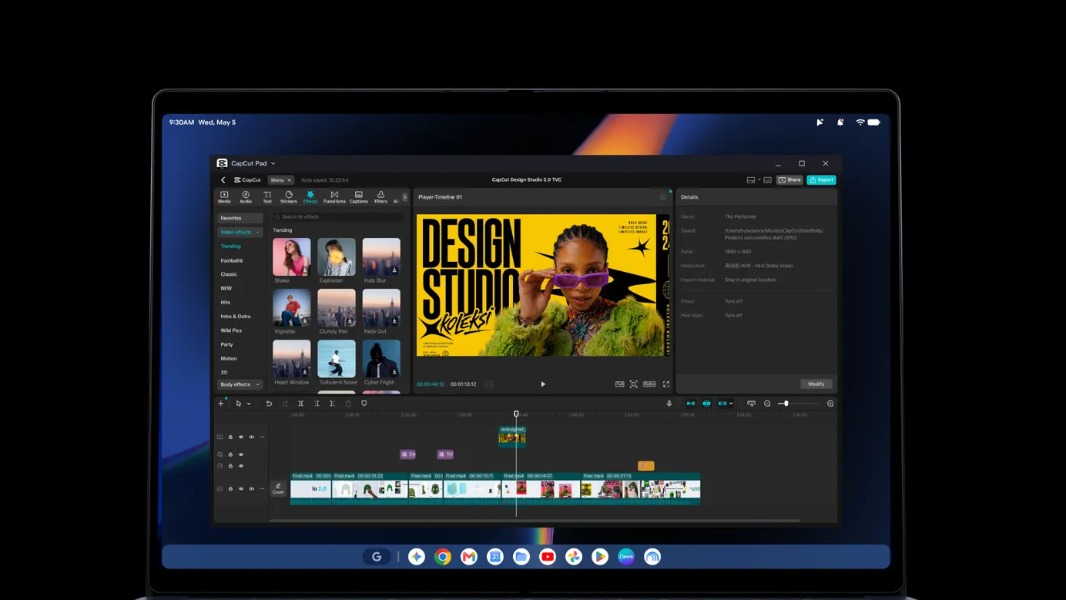Select the Explosion effect thumbnail

point(336,257)
